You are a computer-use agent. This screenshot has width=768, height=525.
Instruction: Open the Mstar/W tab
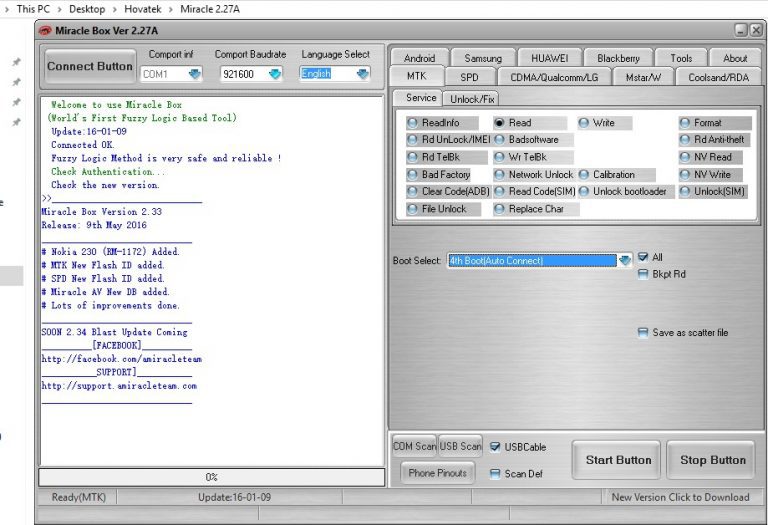643,77
